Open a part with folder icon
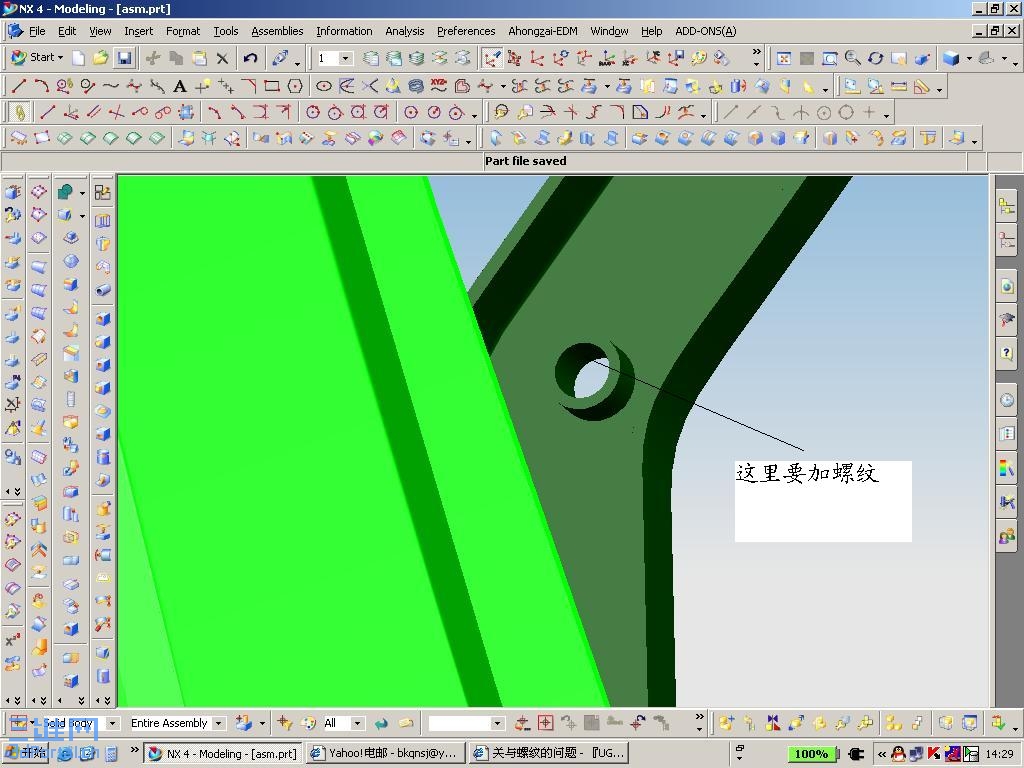 (101, 58)
